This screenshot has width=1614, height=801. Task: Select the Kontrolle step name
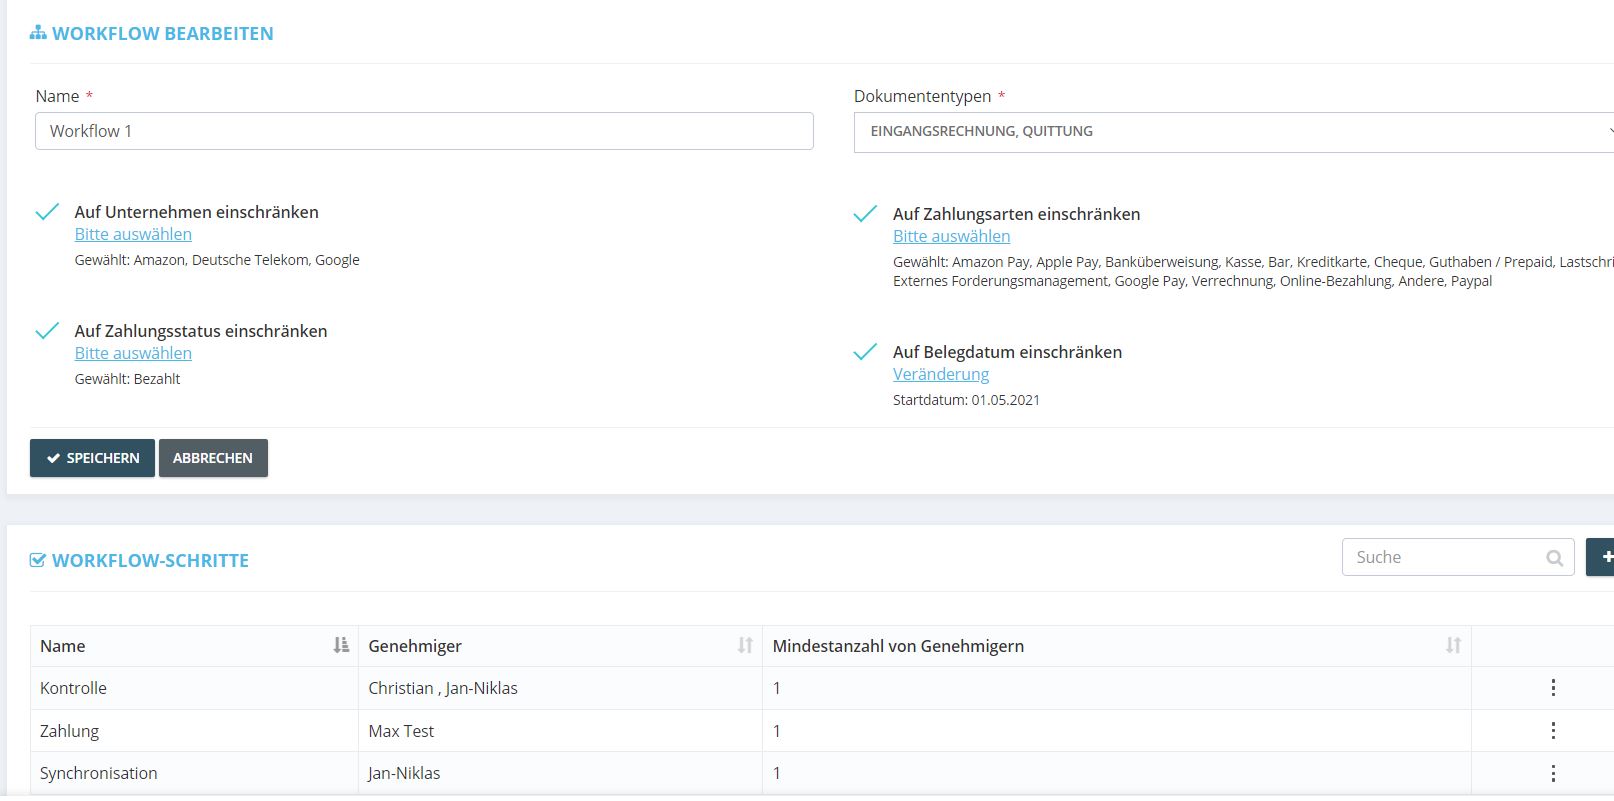(73, 688)
